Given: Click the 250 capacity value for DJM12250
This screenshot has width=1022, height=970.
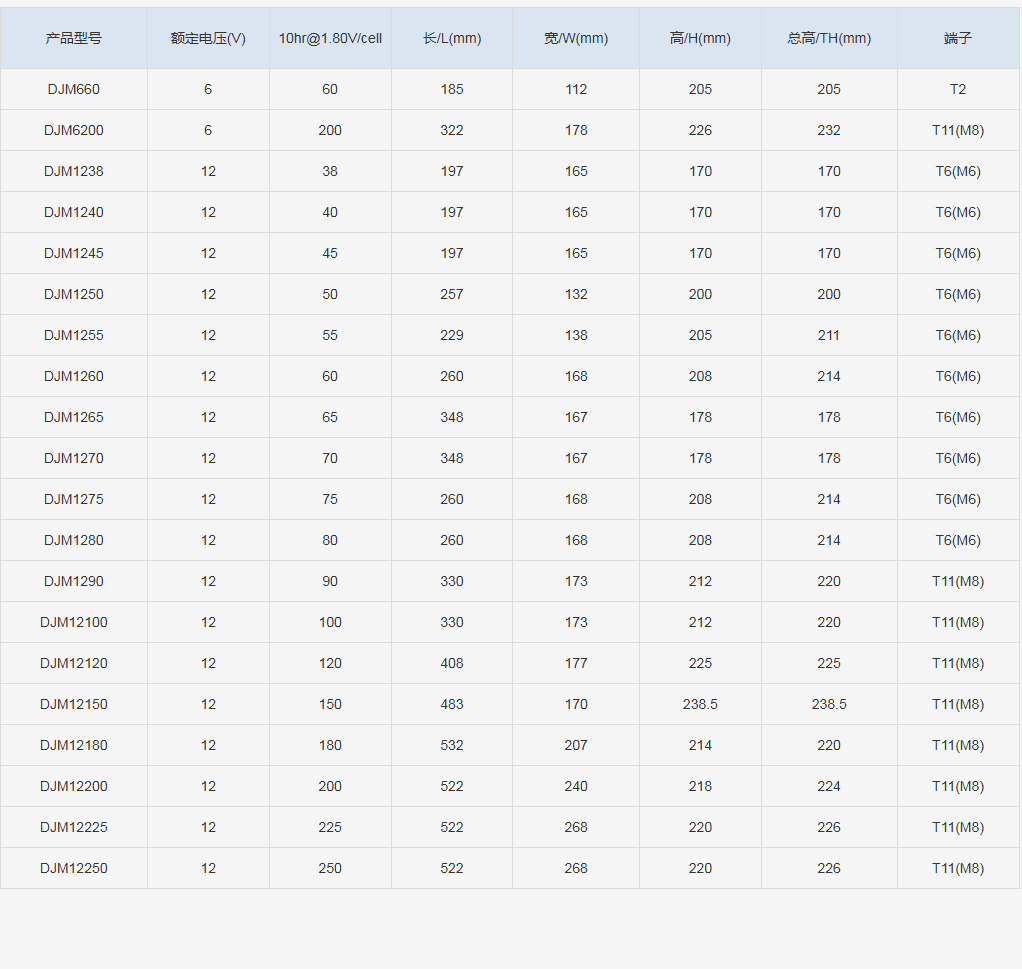Looking at the screenshot, I should point(330,869).
